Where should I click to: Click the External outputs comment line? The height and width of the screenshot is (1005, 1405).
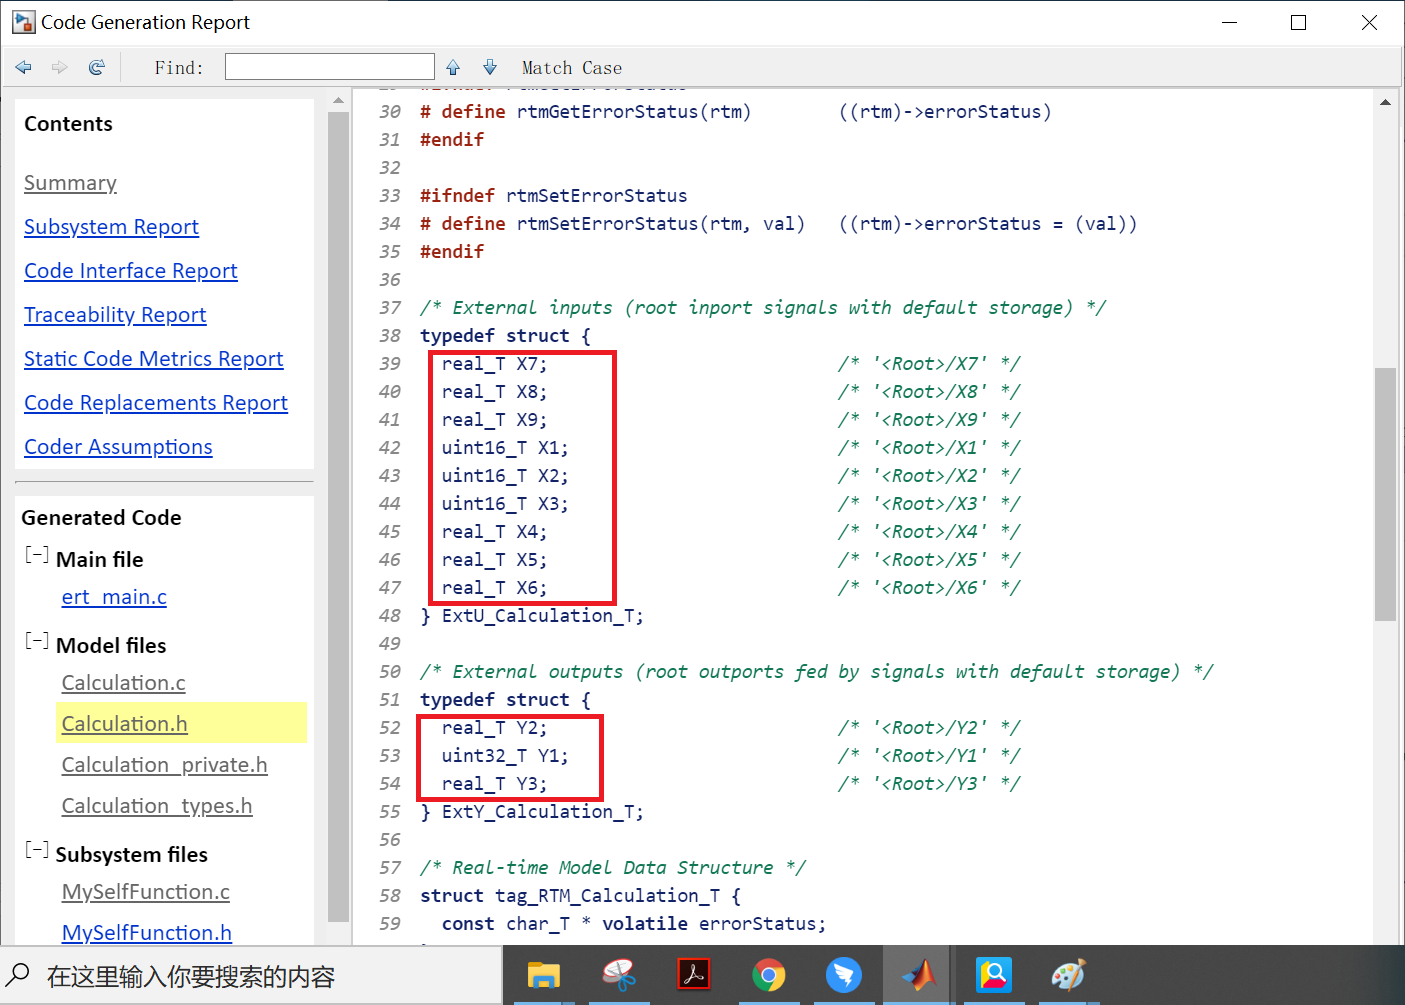tap(817, 672)
